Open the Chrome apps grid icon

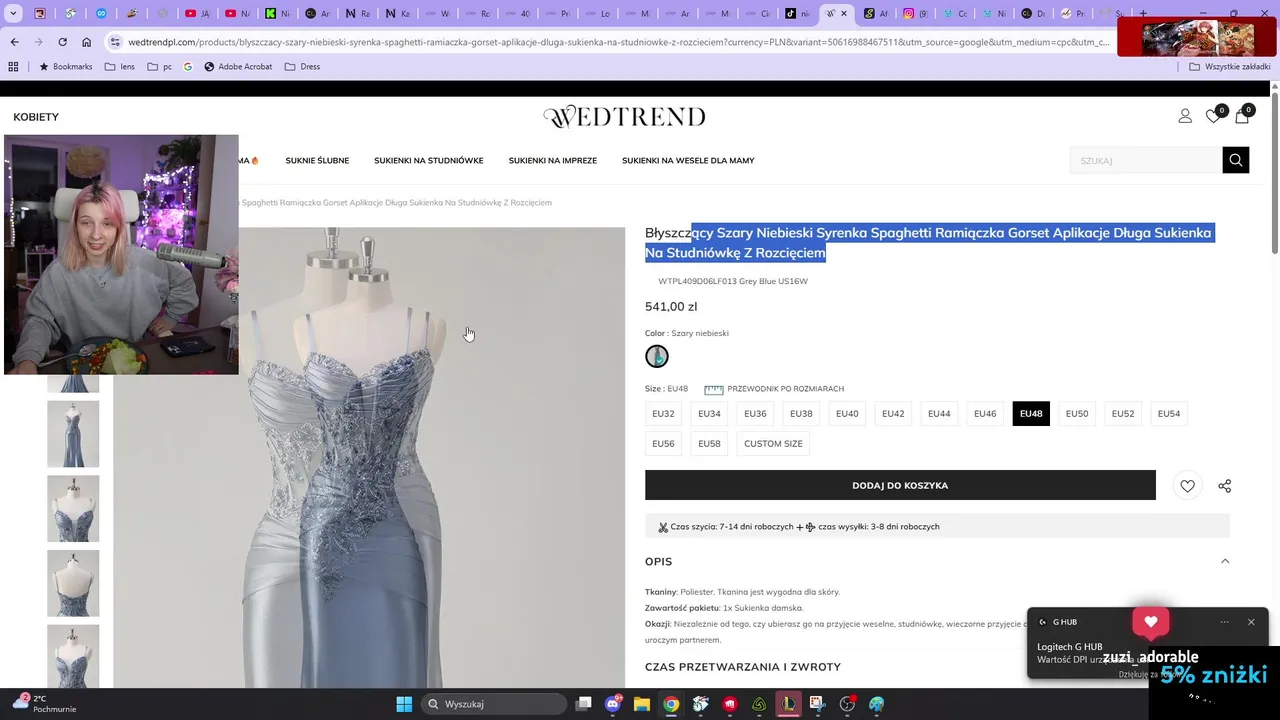(x=13, y=67)
